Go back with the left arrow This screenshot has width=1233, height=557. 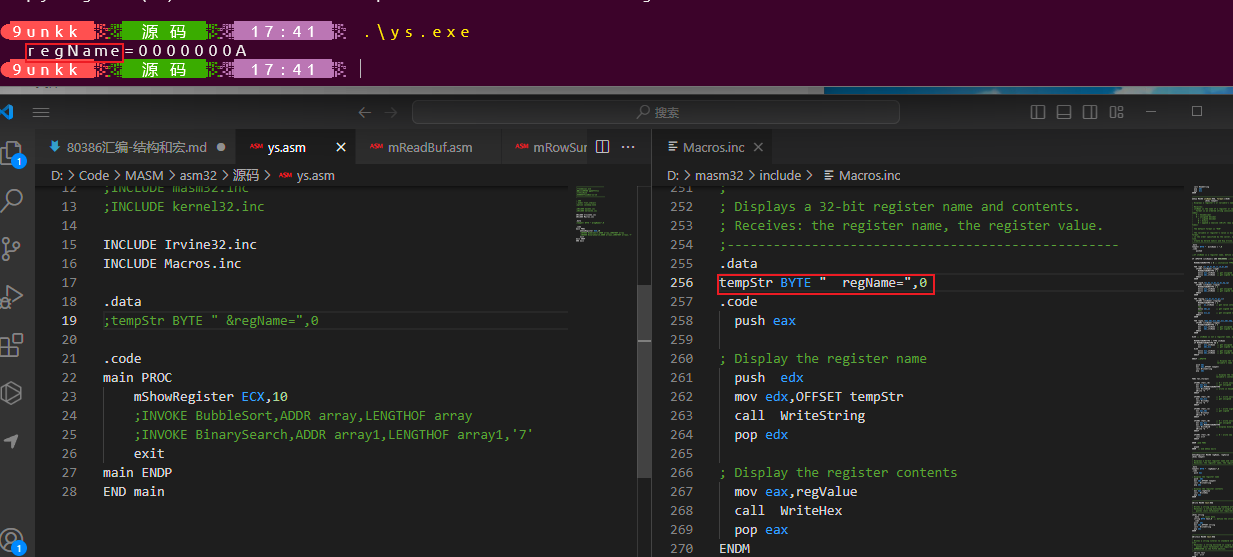(365, 112)
